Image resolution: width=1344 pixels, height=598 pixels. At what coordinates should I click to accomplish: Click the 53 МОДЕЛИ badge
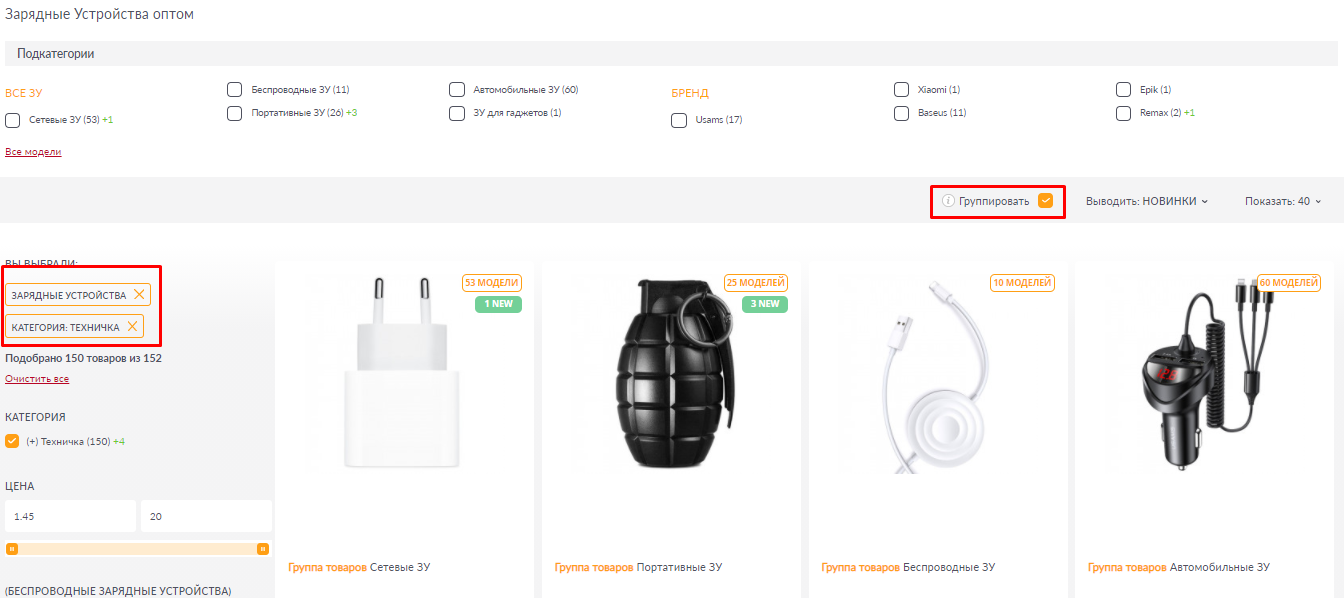point(492,283)
